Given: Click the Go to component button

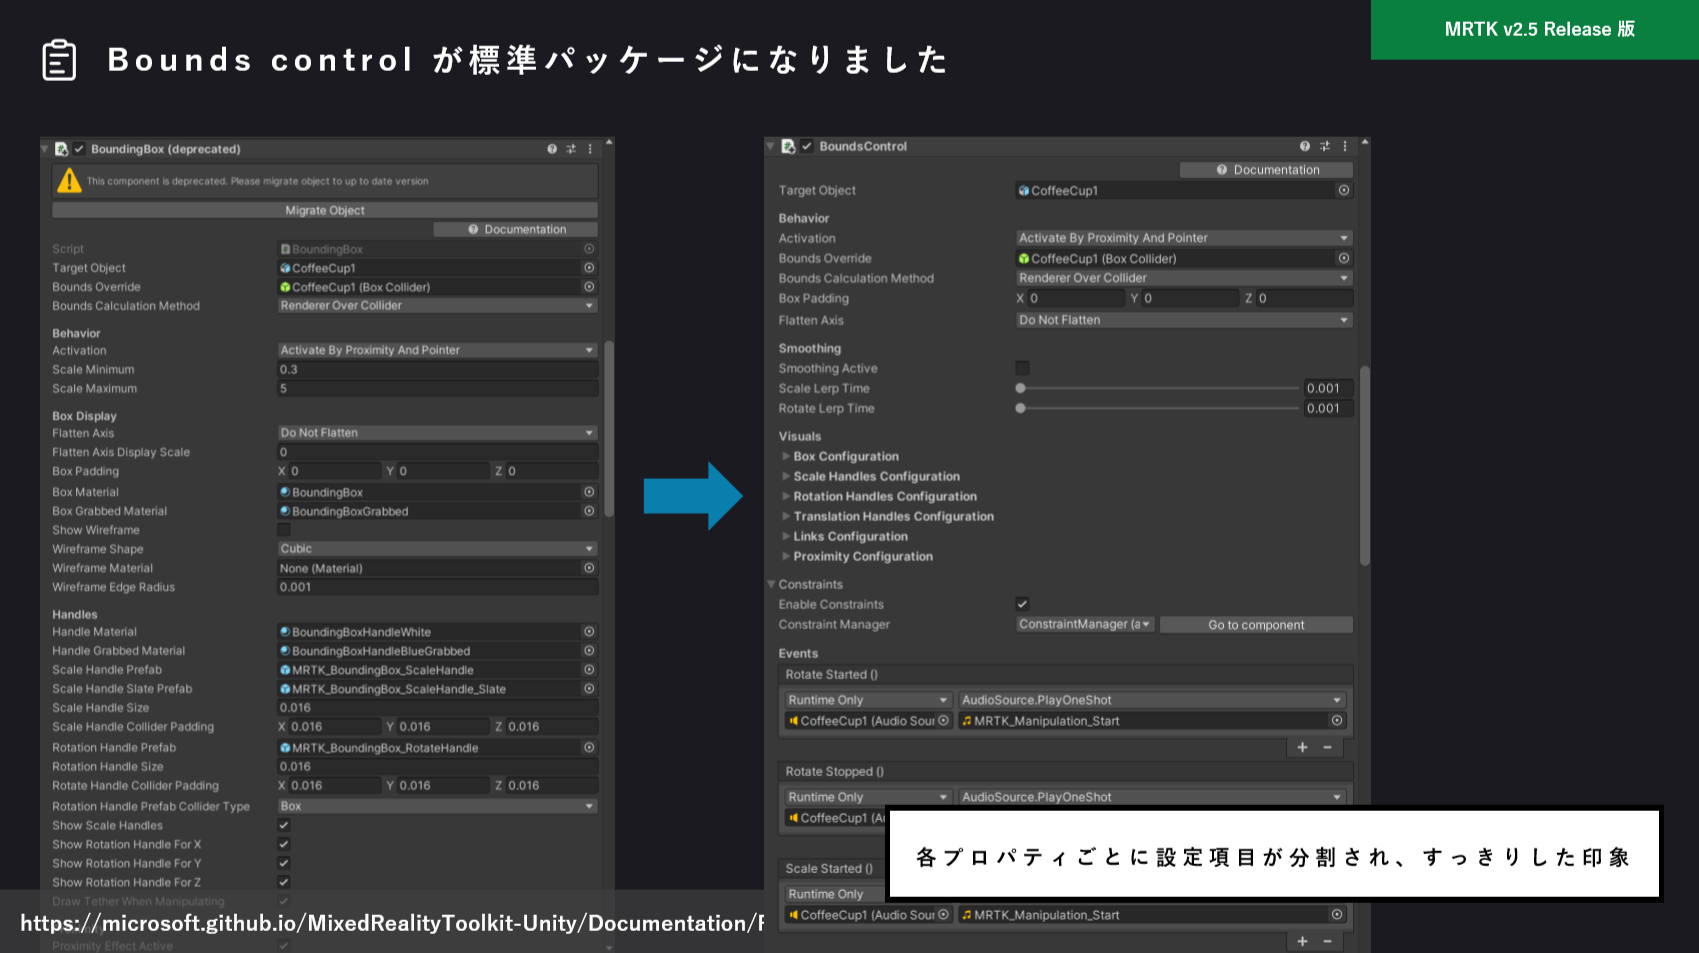Looking at the screenshot, I should click(x=1256, y=625).
